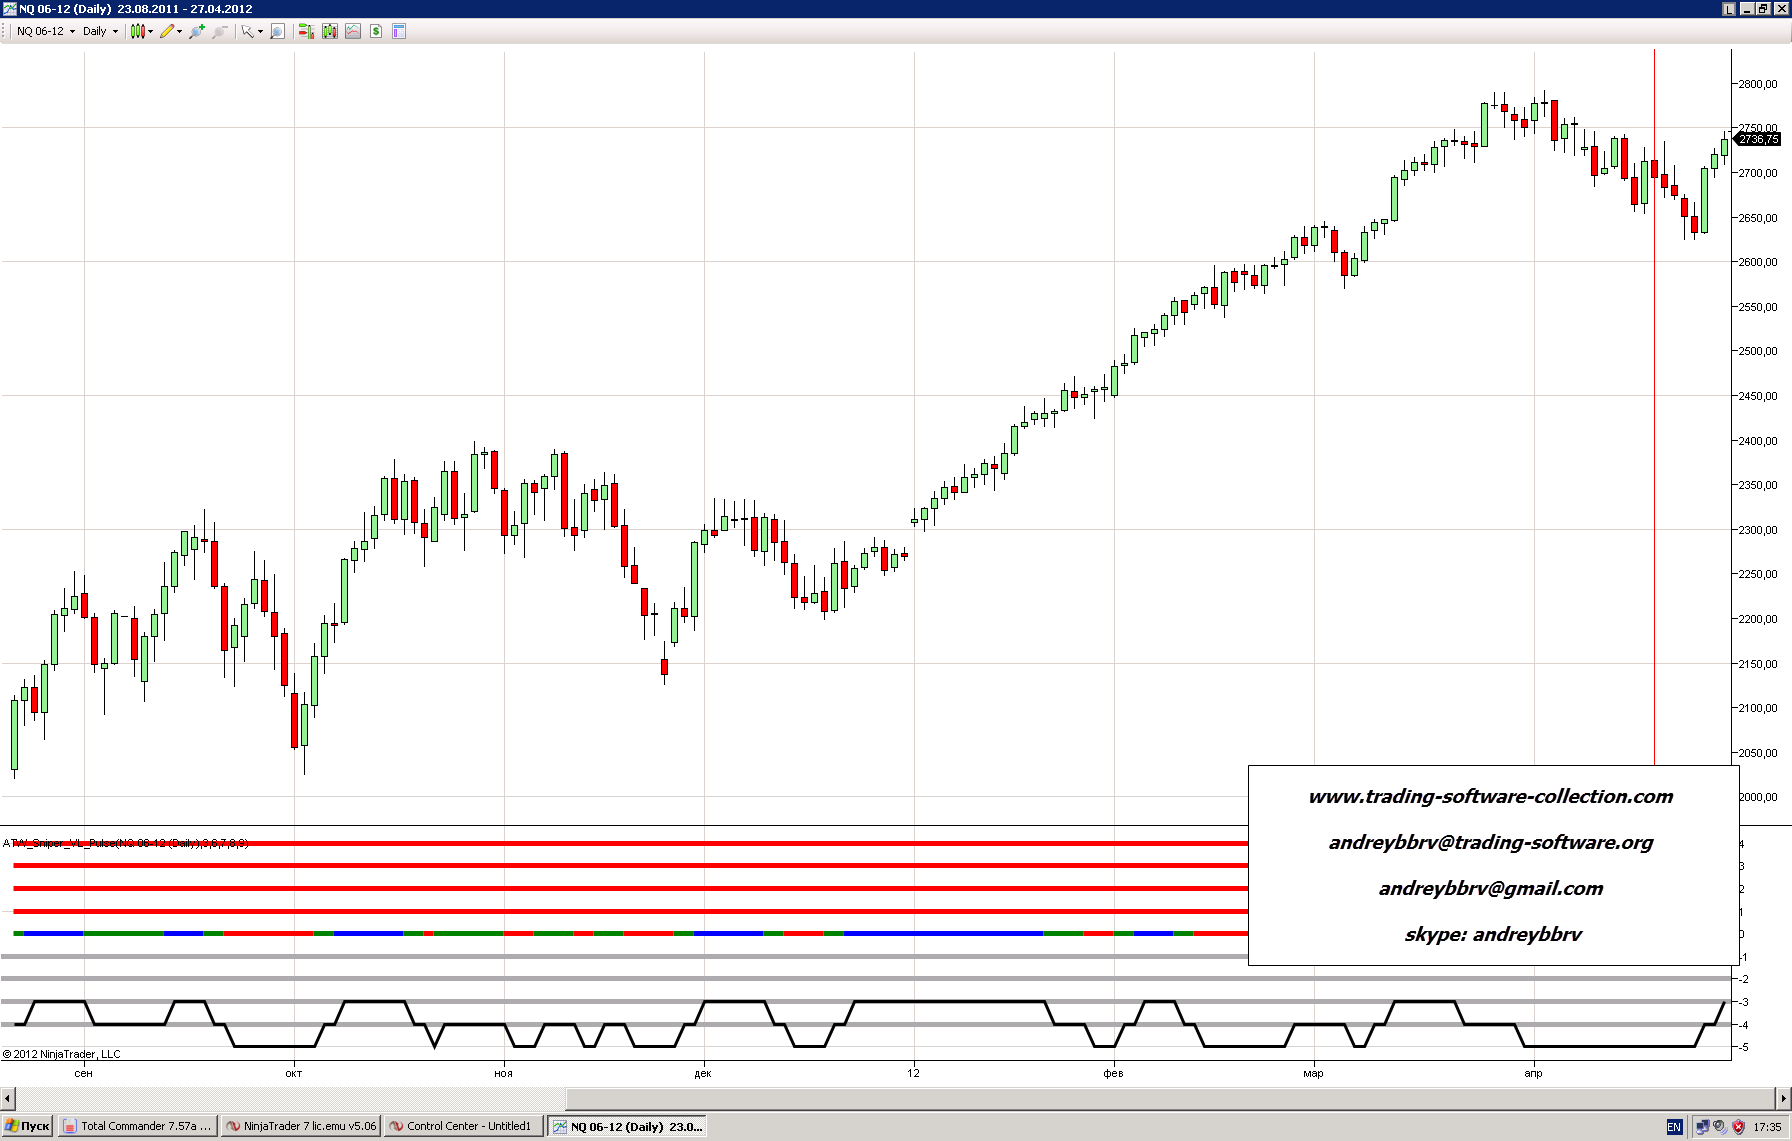Screen dimensions: 1792x1141
Task: Click the Пуск start button
Action: coord(27,1126)
